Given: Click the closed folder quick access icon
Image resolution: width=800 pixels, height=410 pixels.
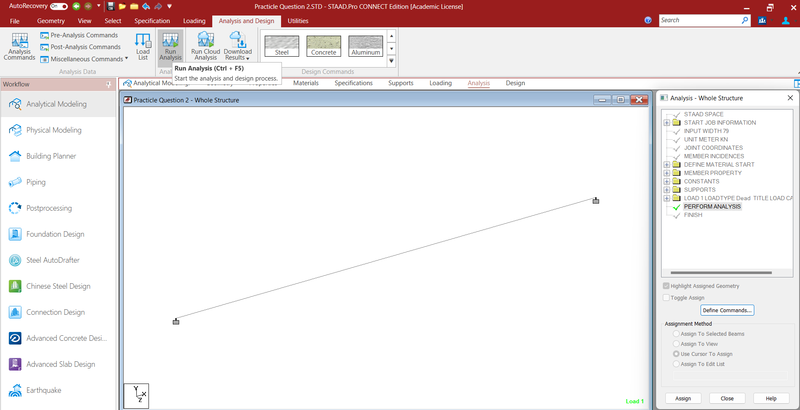Looking at the screenshot, I should [x=134, y=7].
